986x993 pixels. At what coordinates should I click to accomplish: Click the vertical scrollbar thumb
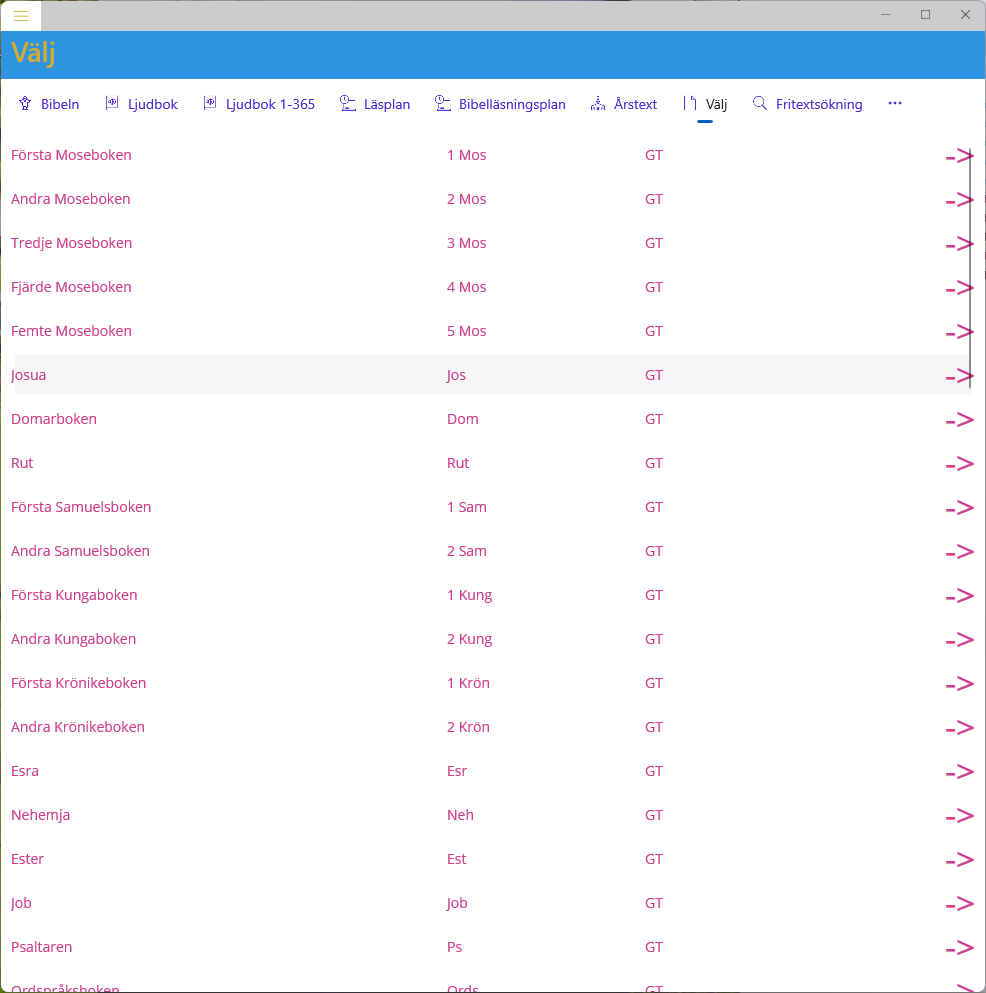click(970, 269)
